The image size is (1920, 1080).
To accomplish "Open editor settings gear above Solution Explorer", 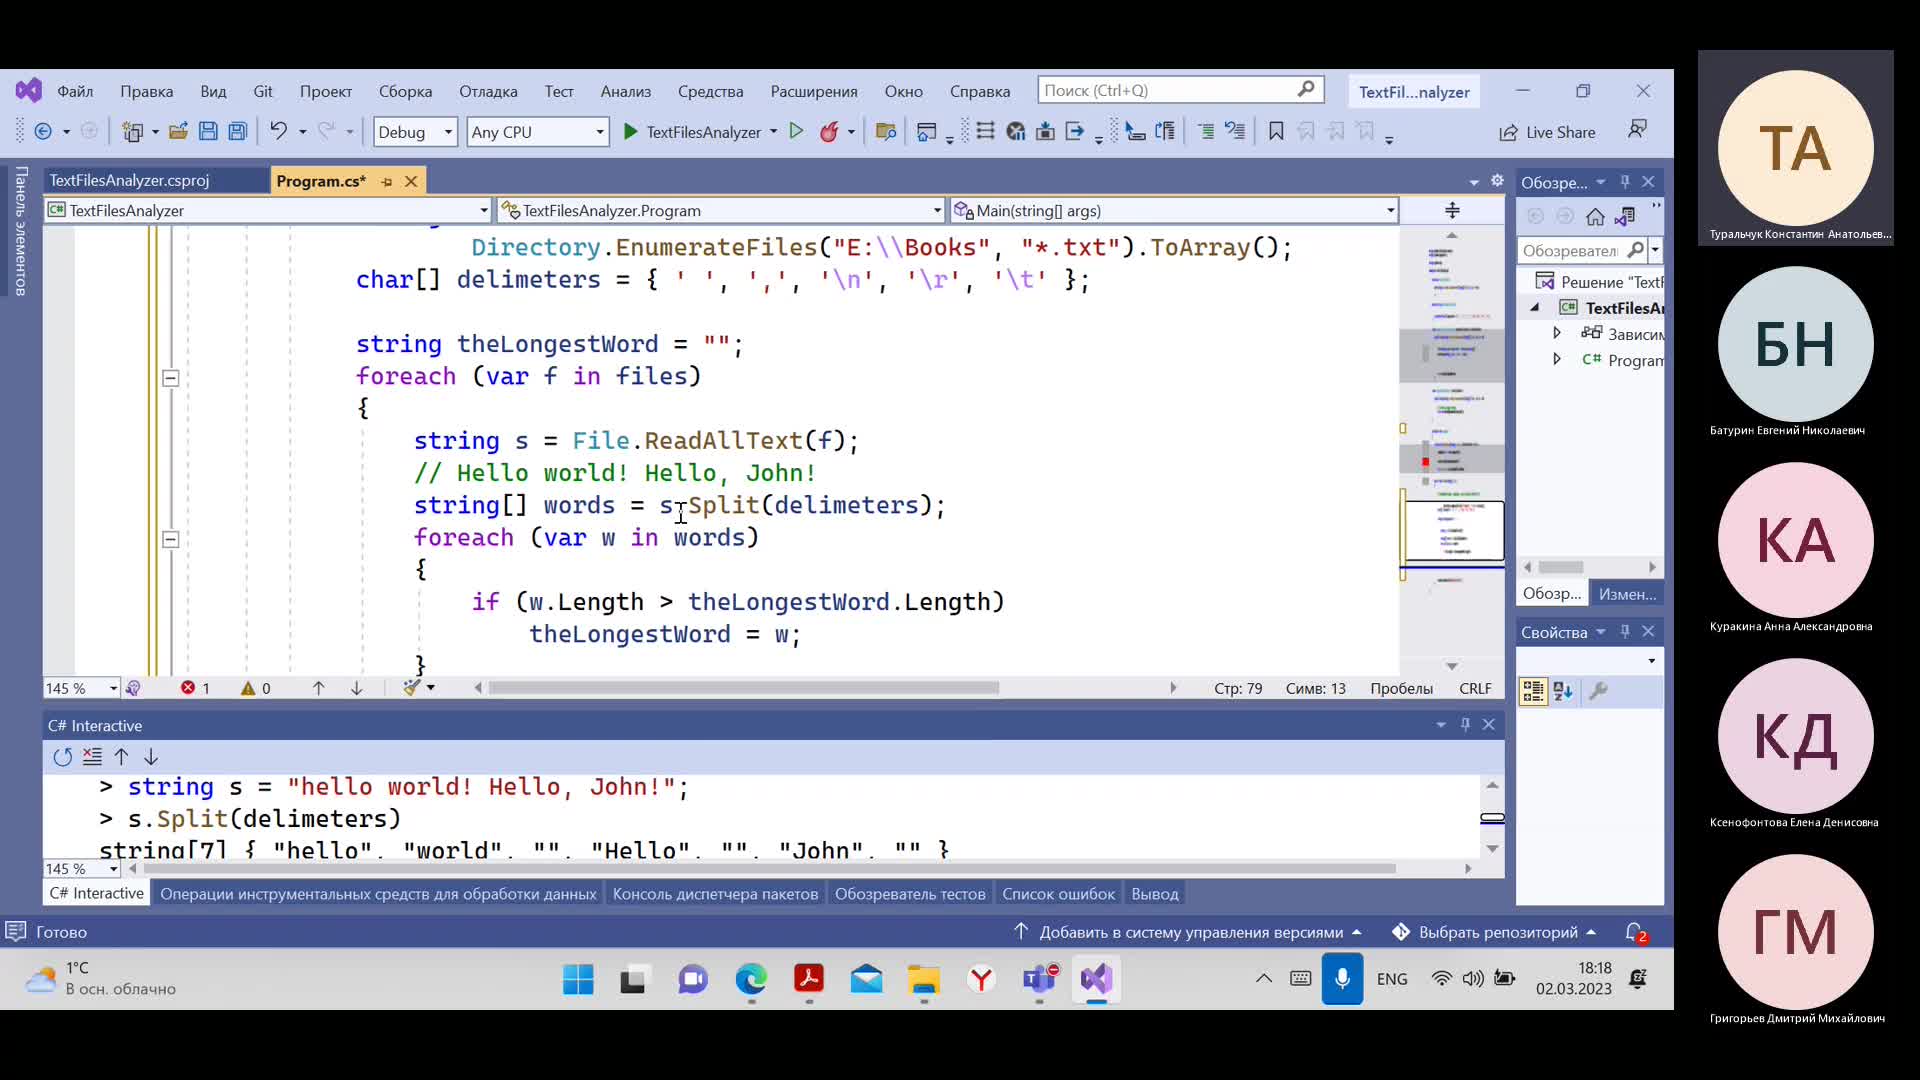I will click(x=1497, y=181).
